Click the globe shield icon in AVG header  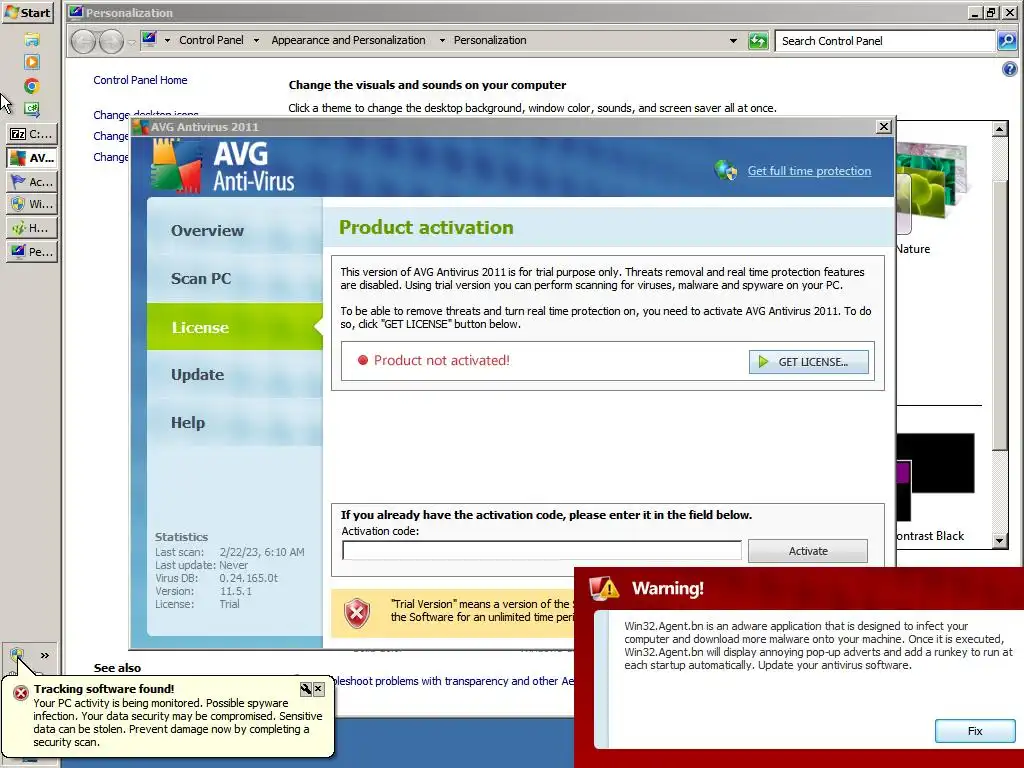point(726,170)
